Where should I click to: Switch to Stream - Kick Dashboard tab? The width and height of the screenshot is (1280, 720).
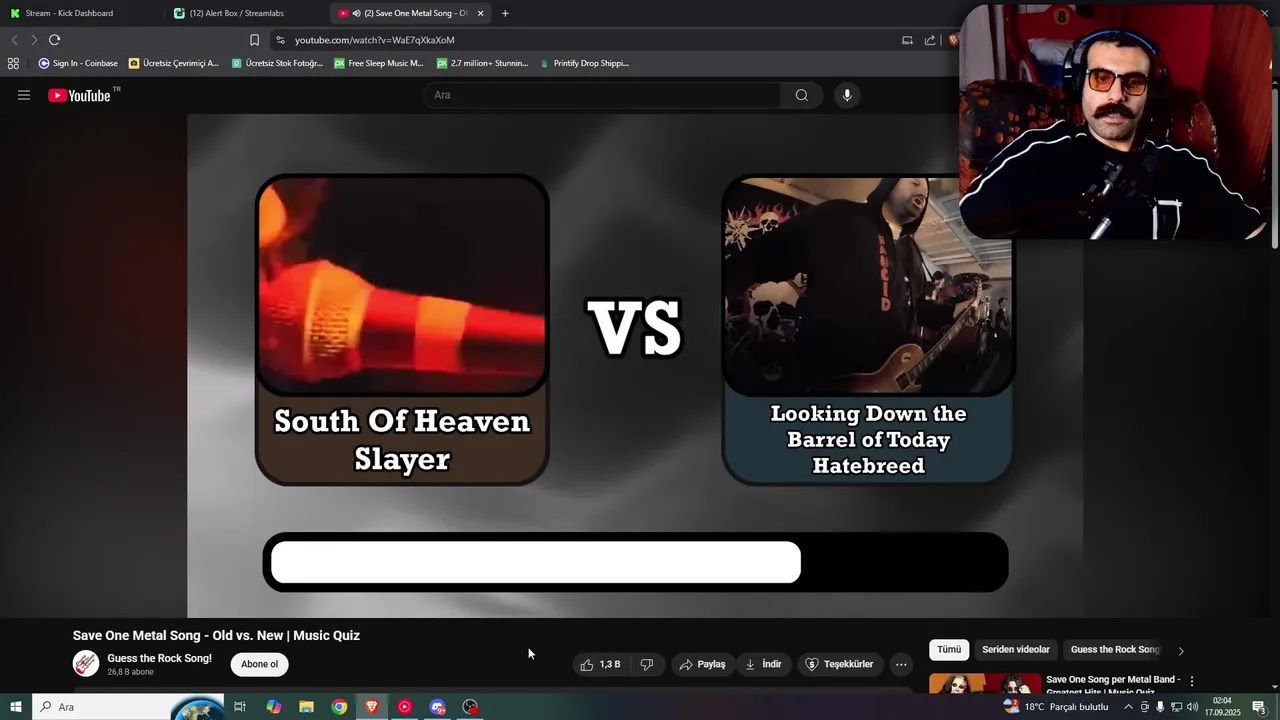pyautogui.click(x=83, y=13)
